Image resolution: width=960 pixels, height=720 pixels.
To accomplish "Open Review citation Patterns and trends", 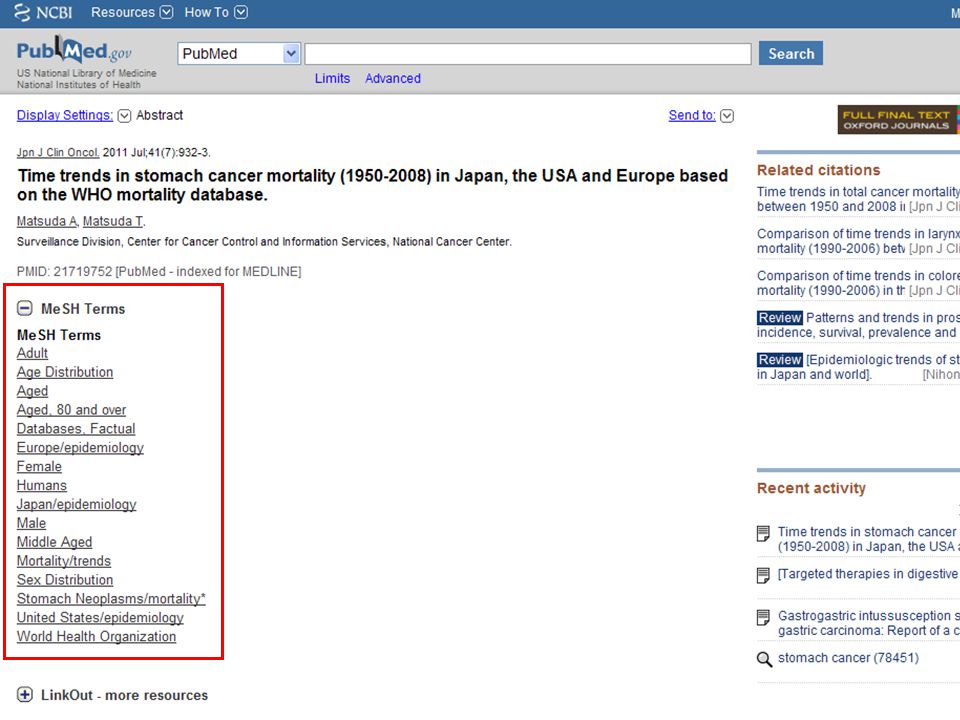I will point(858,325).
